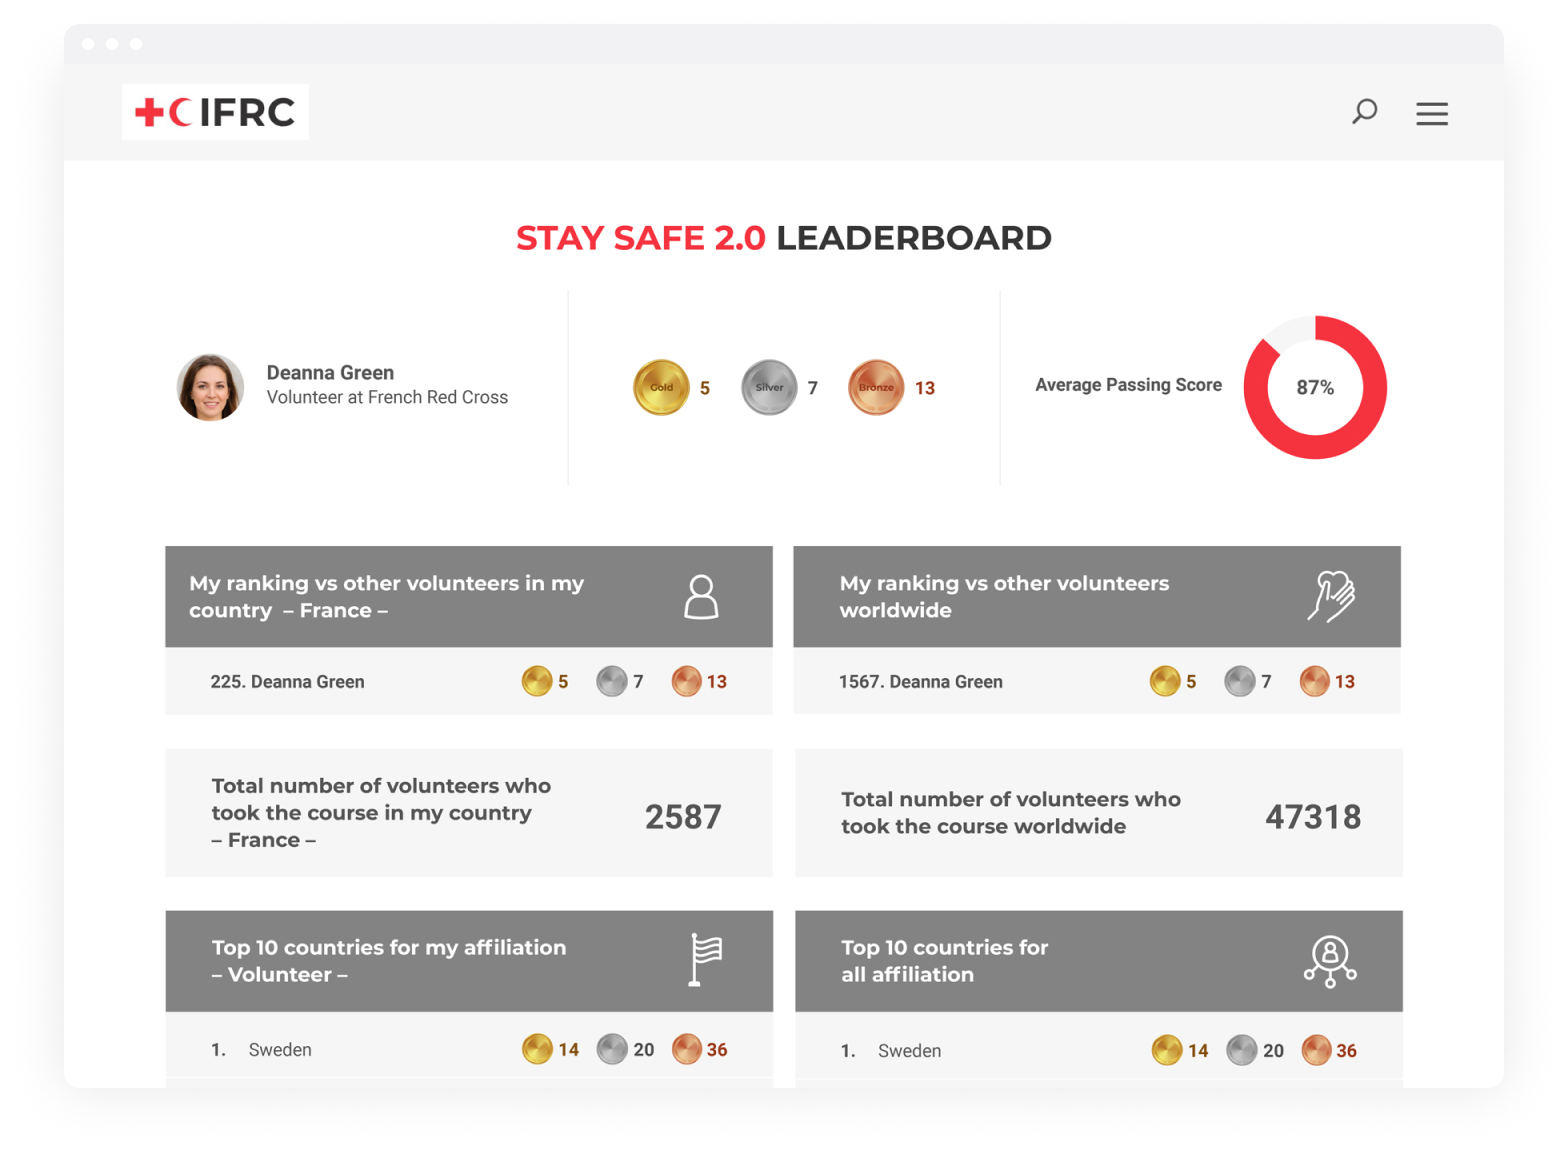Click the large Silver medal badge
Screen dimensions: 1568x1152
coord(769,387)
